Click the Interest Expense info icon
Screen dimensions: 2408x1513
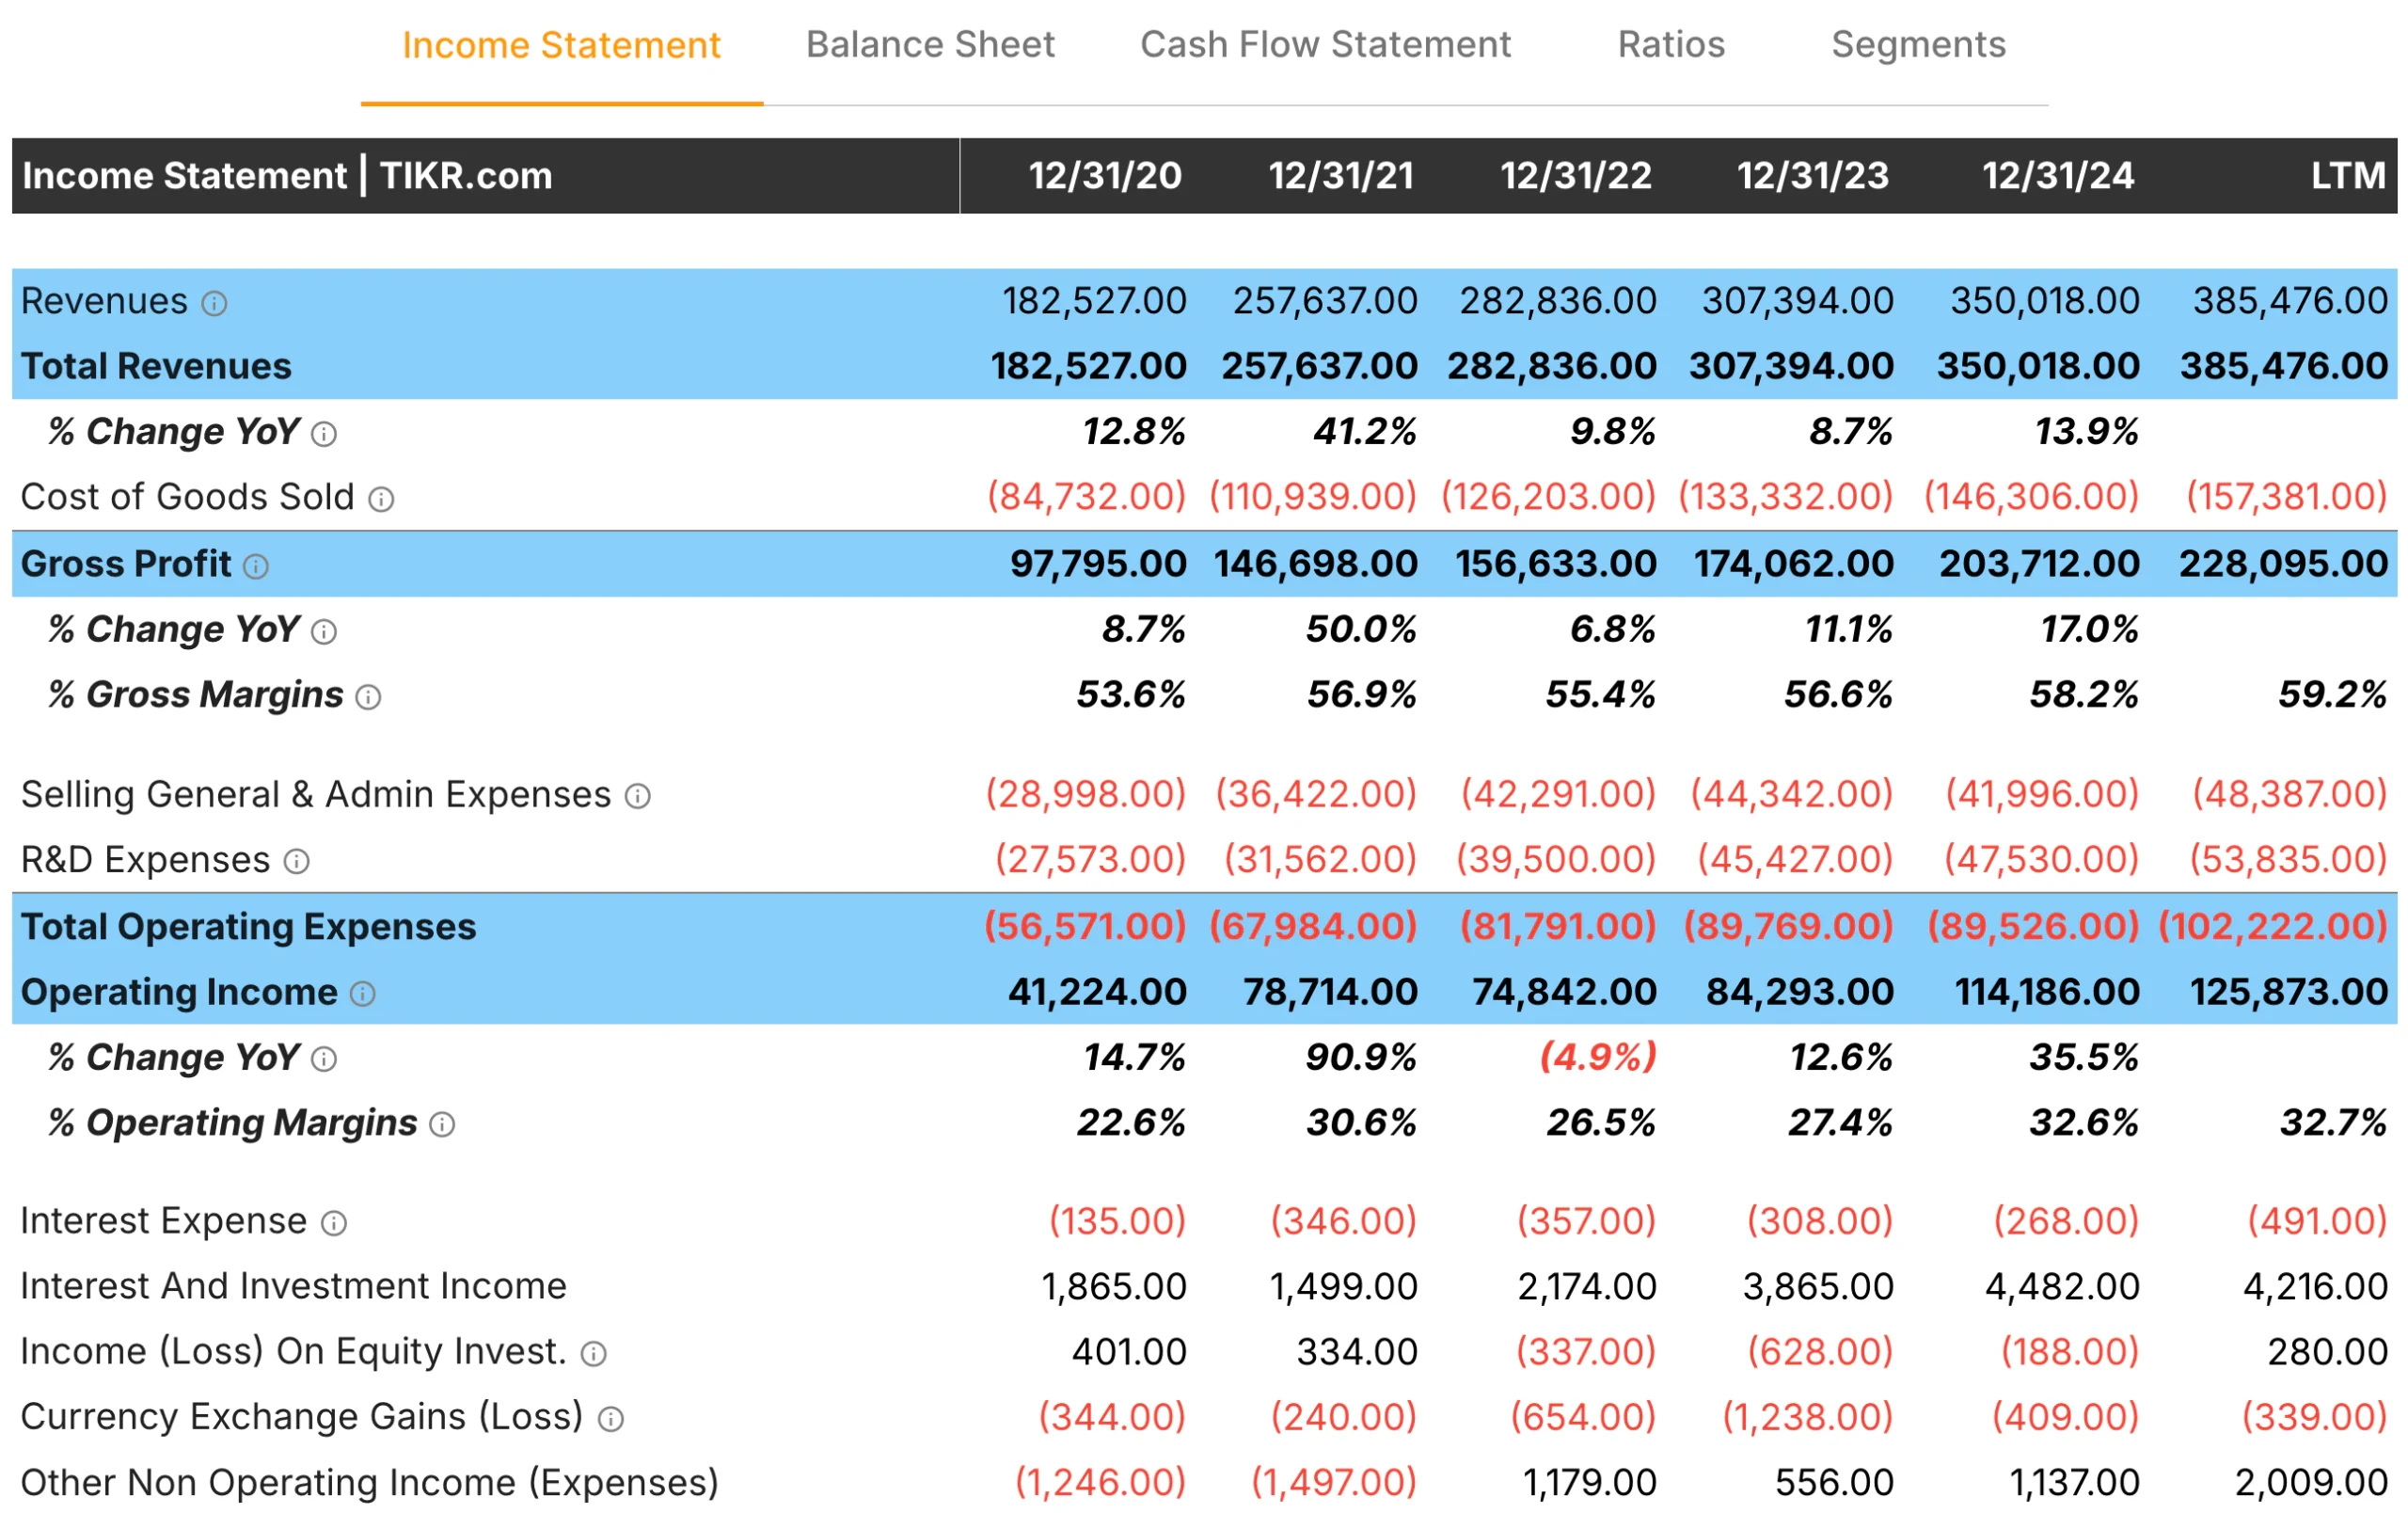(334, 1222)
